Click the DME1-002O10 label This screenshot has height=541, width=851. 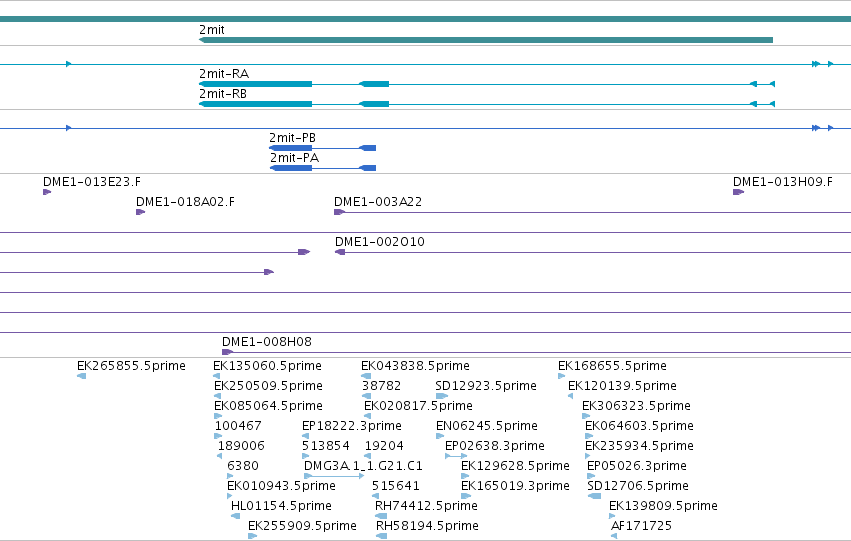coord(380,242)
